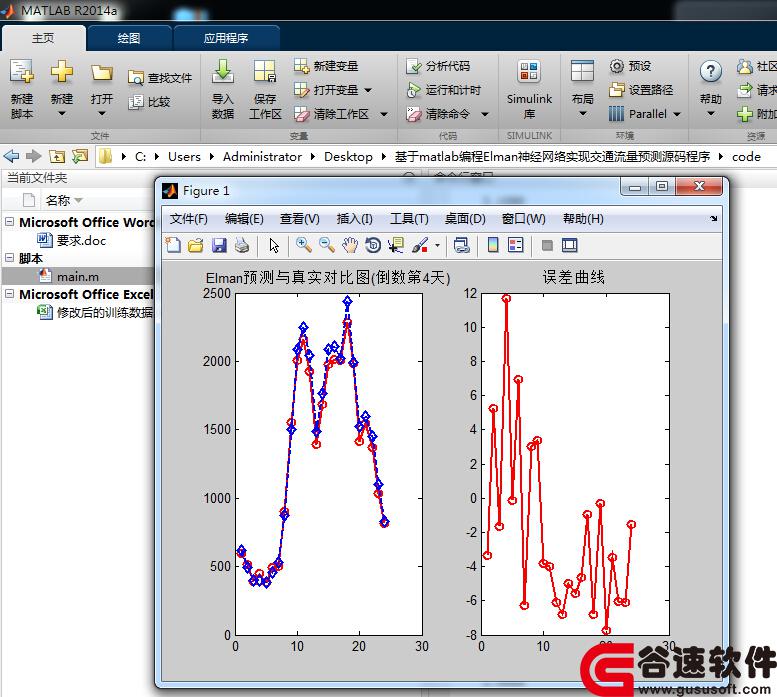Image resolution: width=777 pixels, height=697 pixels.
Task: Open the New (新建) dropdown arrow
Action: pyautogui.click(x=61, y=113)
